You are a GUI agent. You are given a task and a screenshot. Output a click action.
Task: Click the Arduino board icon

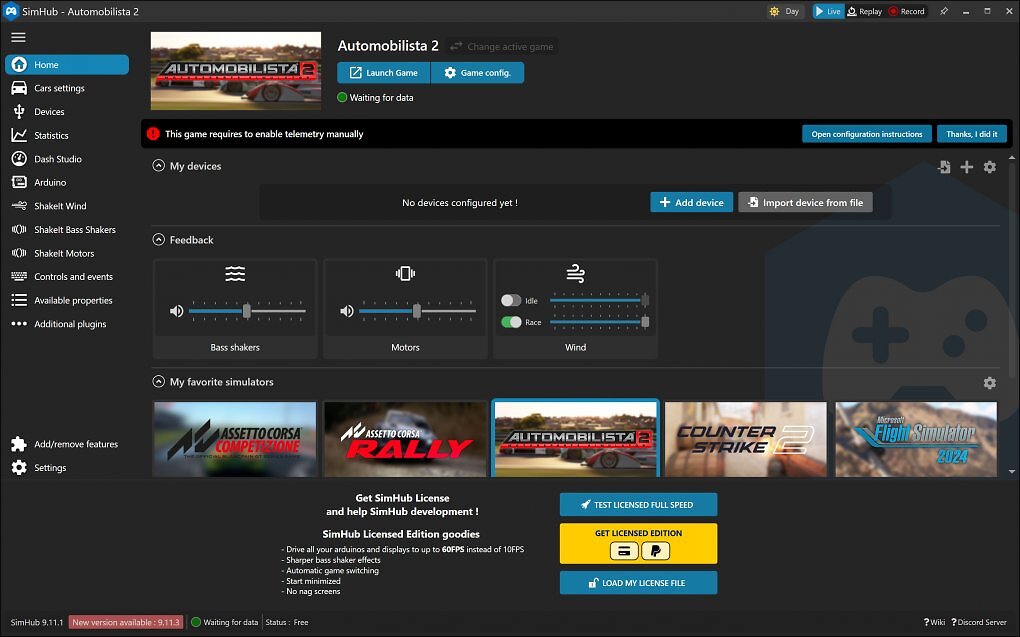pyautogui.click(x=20, y=182)
